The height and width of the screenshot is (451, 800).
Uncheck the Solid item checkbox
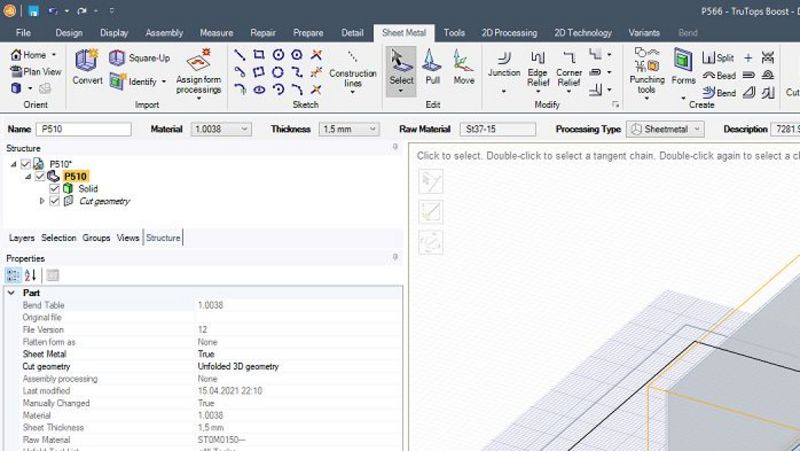[x=54, y=189]
